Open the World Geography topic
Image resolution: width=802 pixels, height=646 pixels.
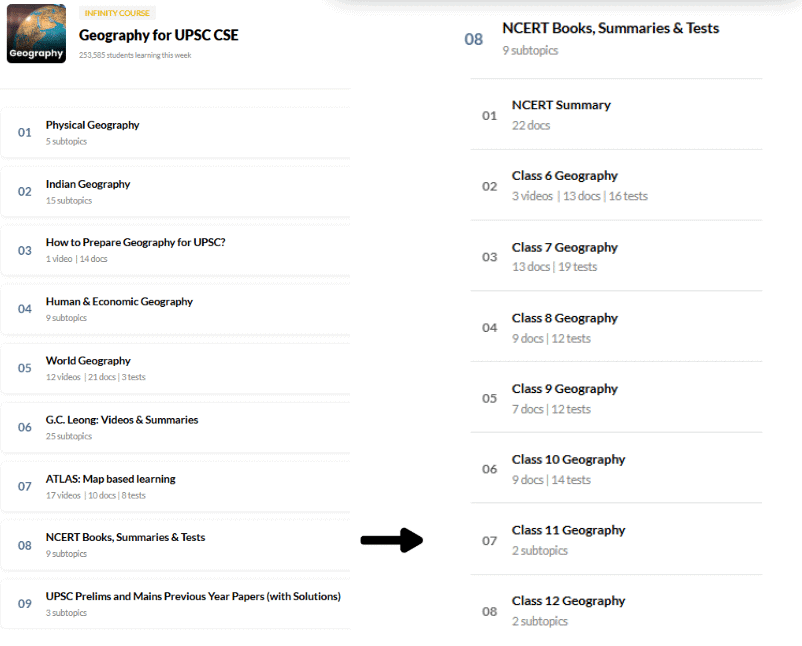175,368
